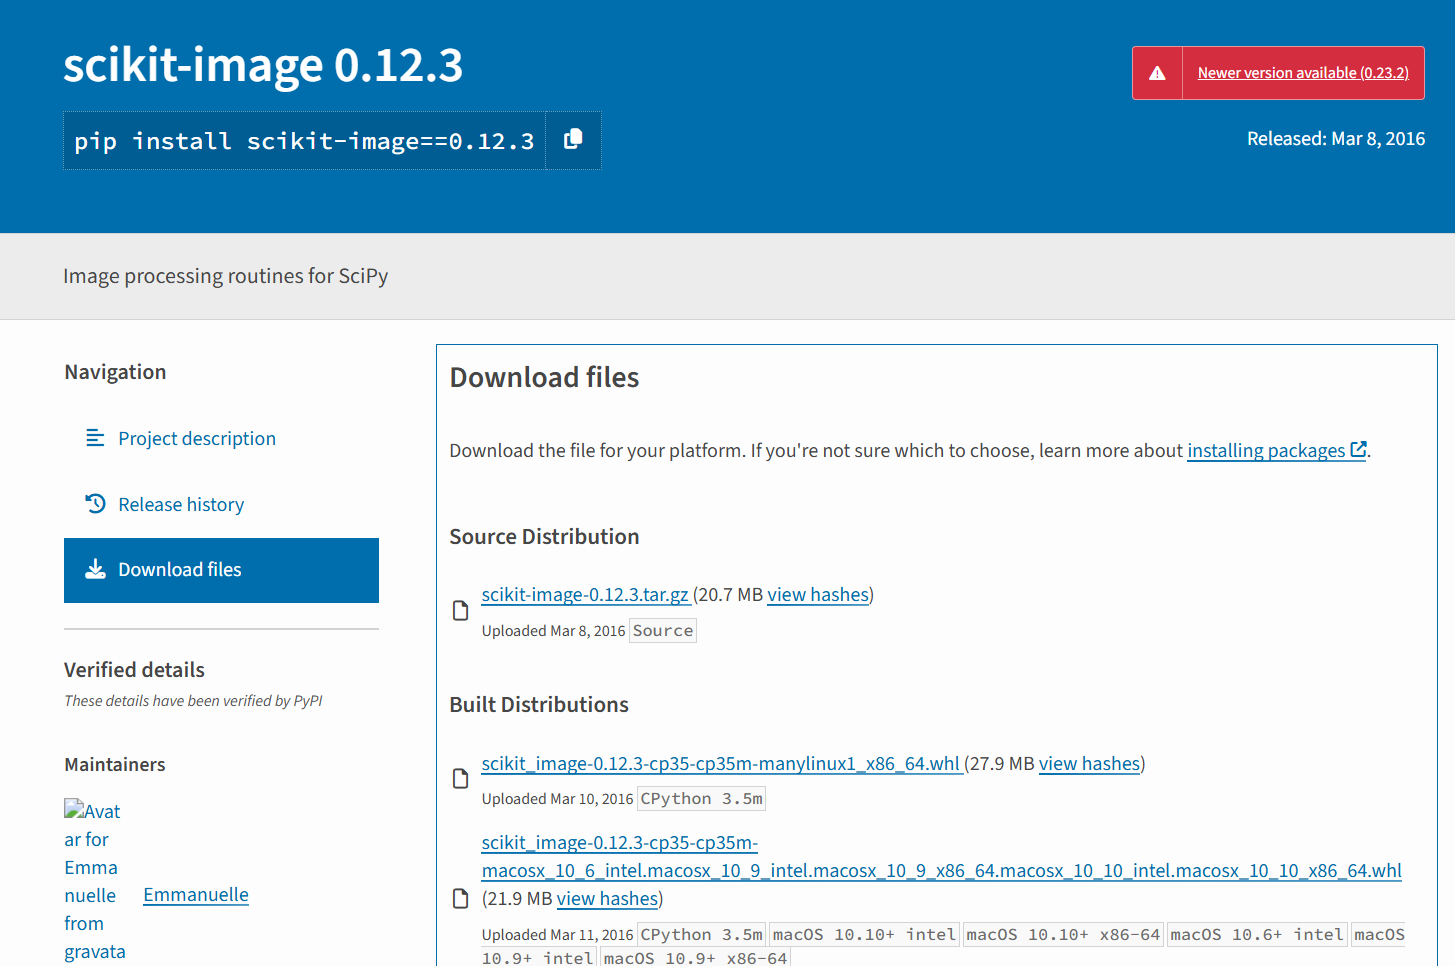
Task: Click the CPython 3.5m tag for manylinux wheel
Action: pyautogui.click(x=701, y=799)
